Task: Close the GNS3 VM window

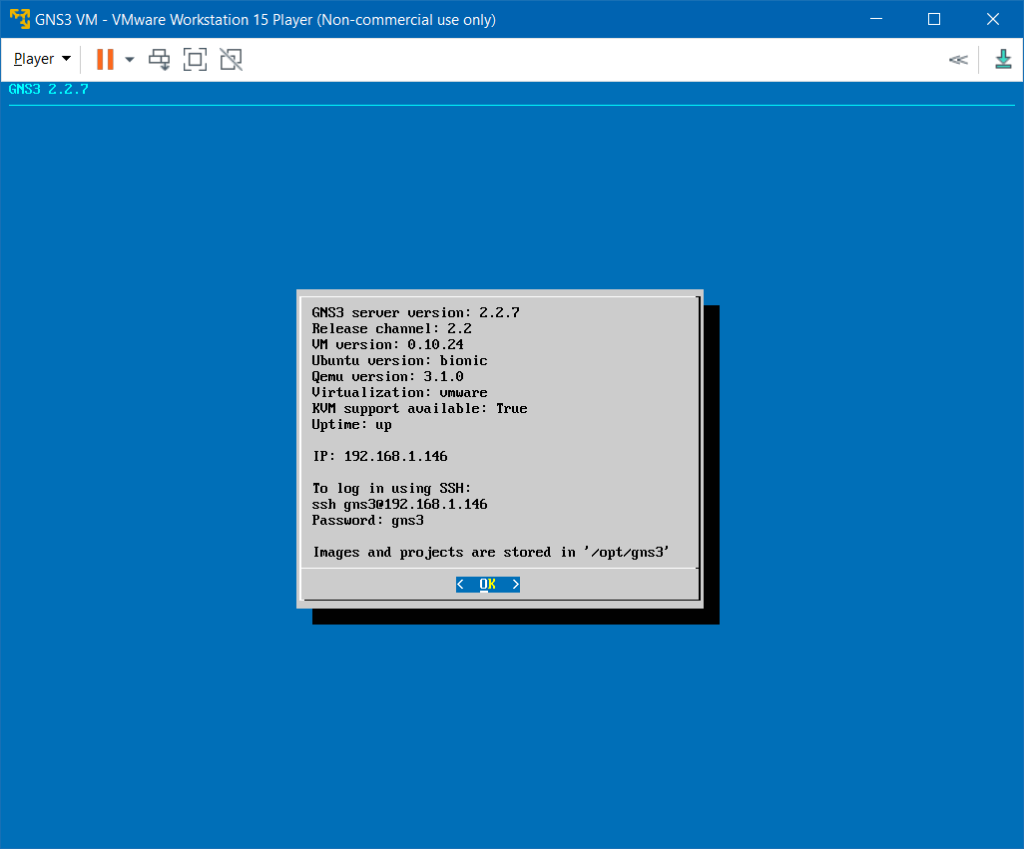Action: coord(993,19)
